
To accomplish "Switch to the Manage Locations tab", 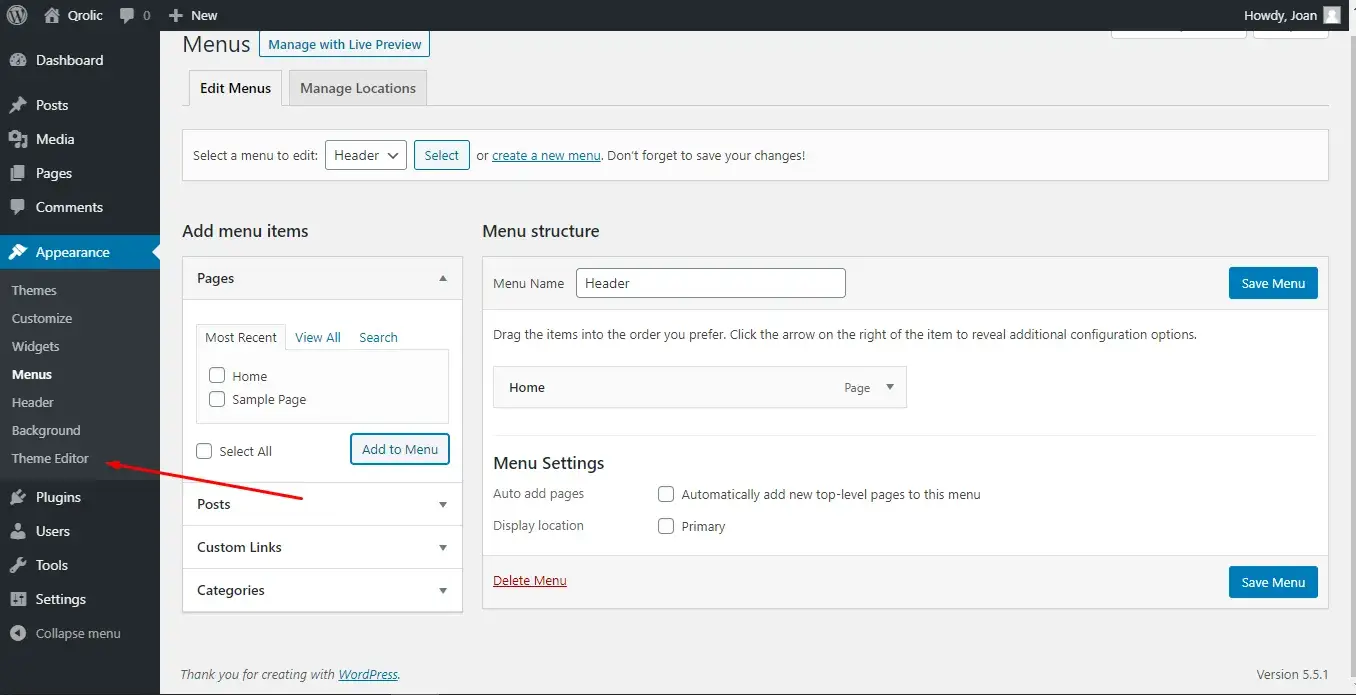I will click(x=357, y=88).
